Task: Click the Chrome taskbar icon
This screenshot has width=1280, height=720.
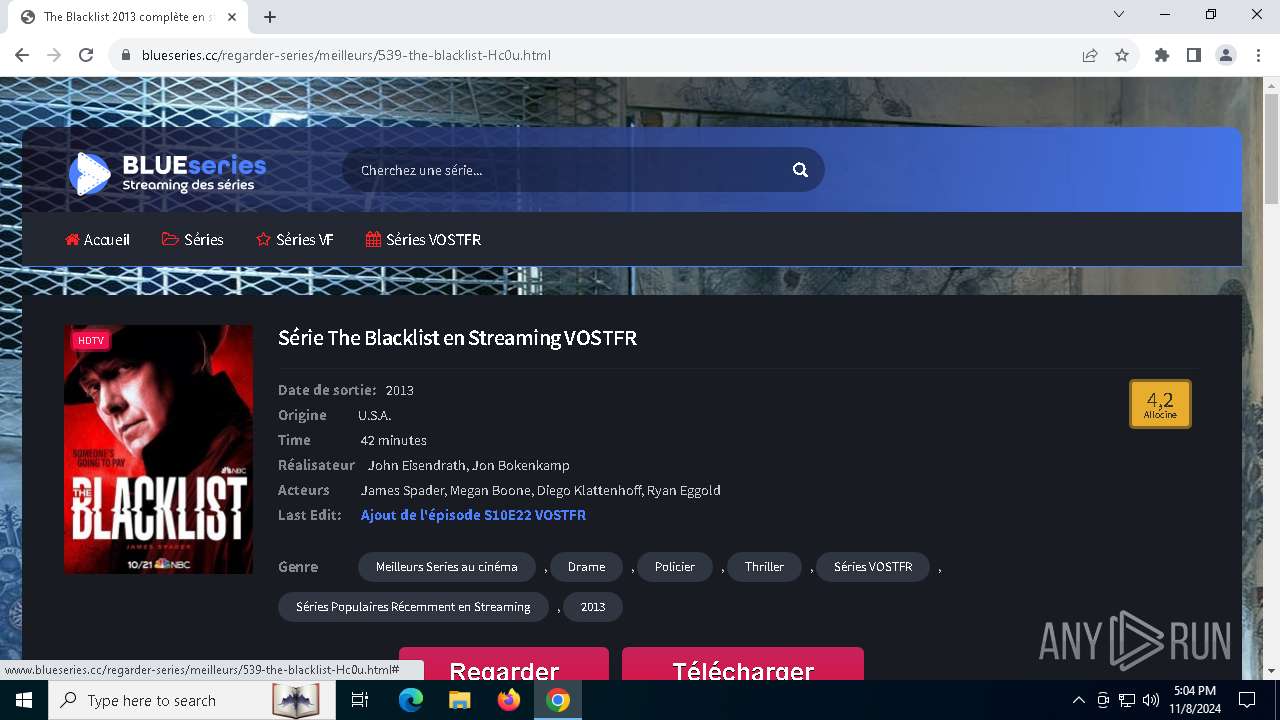Action: tap(558, 700)
